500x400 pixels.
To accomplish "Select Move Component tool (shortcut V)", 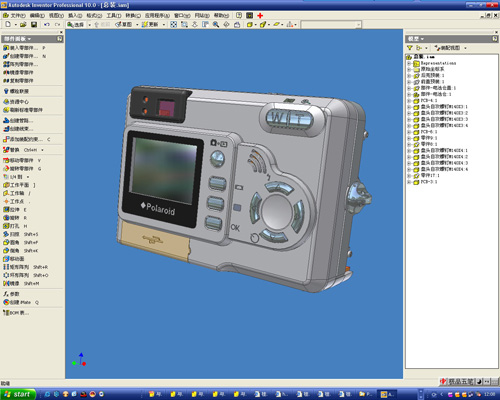I will 22,160.
